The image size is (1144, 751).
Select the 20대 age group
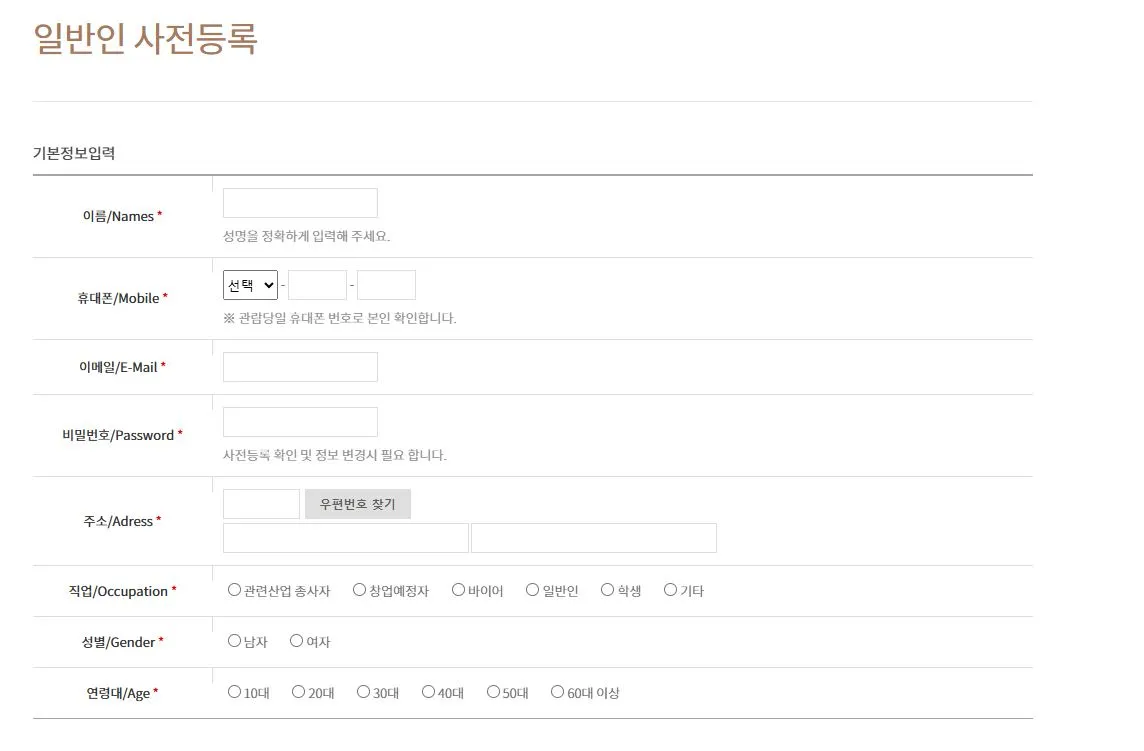coord(298,691)
